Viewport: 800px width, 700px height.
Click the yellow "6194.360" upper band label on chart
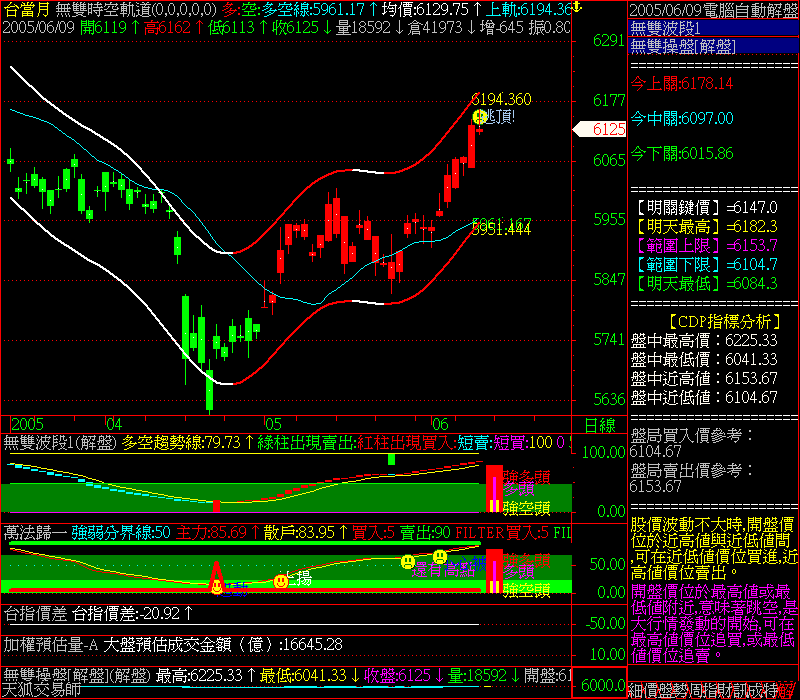(x=501, y=99)
